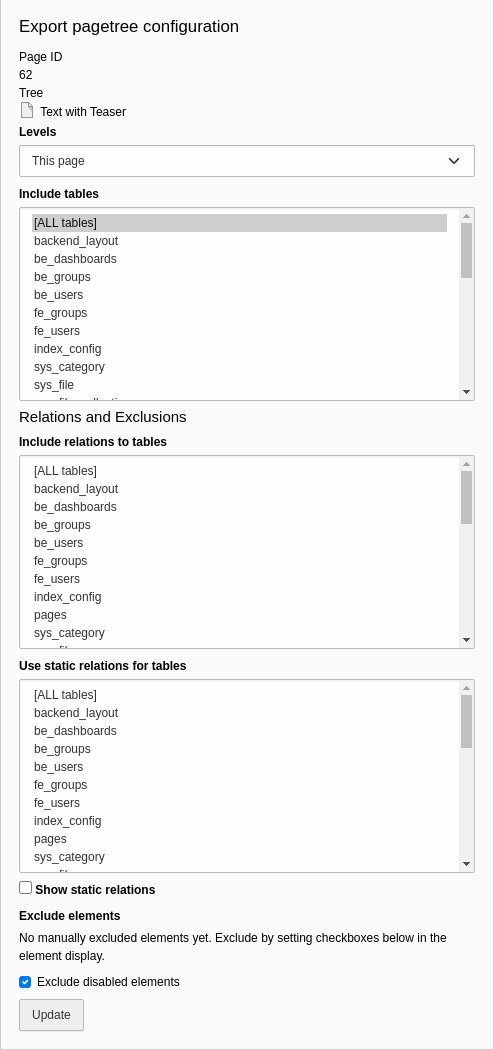Screen dimensions: 494x1050
Task: Click scroll-down arrow of static relations list
Action: point(467,865)
